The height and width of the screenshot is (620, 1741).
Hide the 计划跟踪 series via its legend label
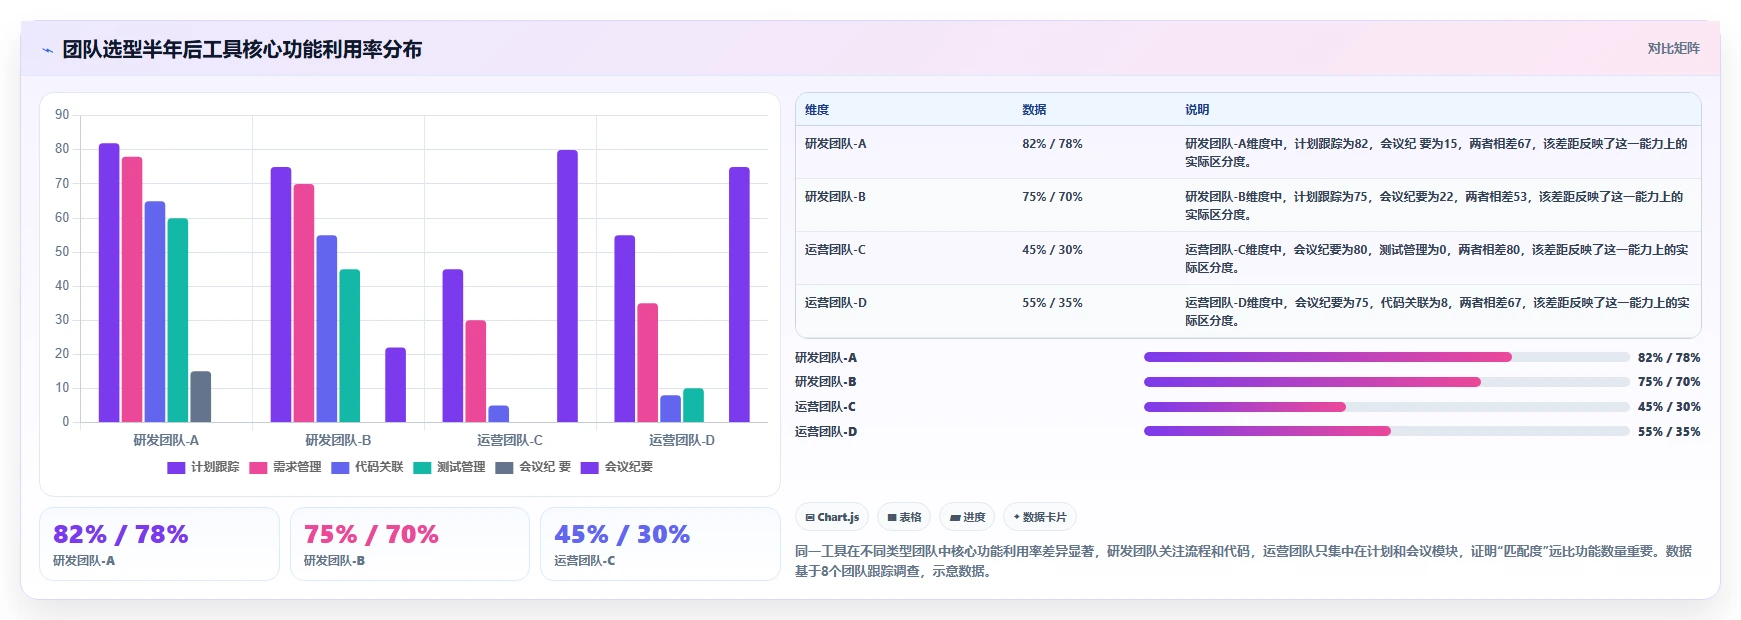tap(215, 467)
